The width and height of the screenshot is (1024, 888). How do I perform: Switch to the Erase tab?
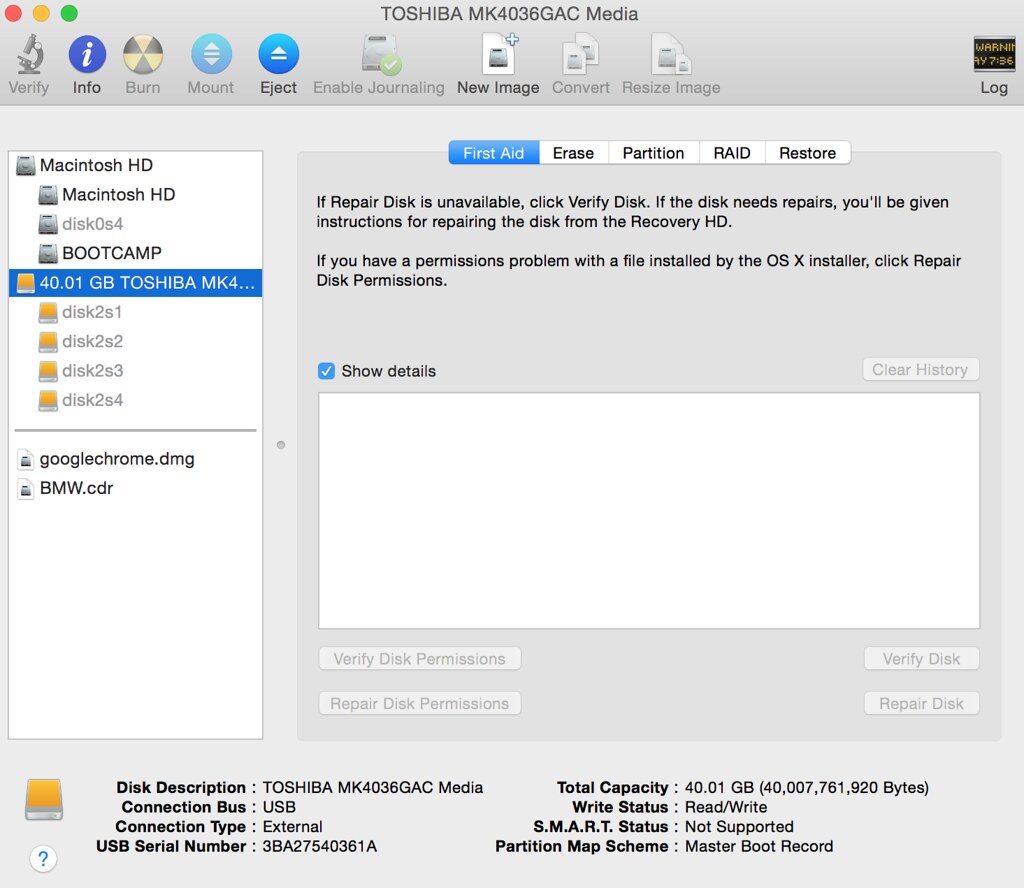pos(573,153)
